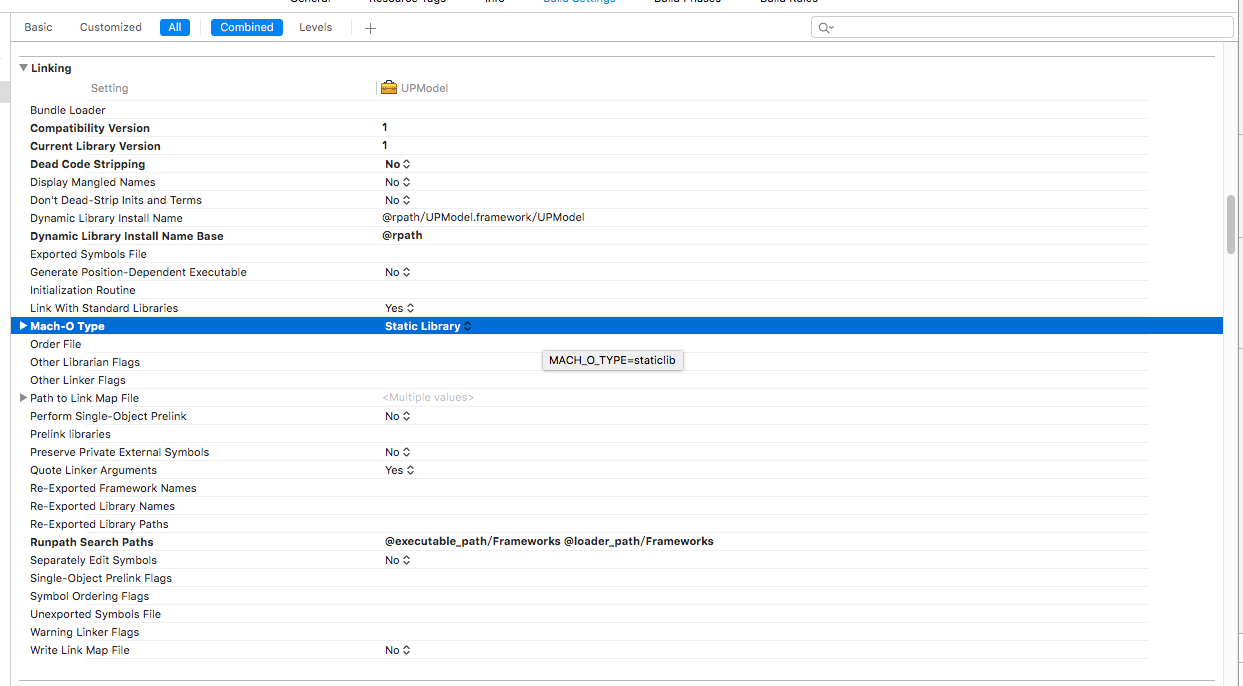
Task: Select the Basic filter tab
Action: click(39, 27)
